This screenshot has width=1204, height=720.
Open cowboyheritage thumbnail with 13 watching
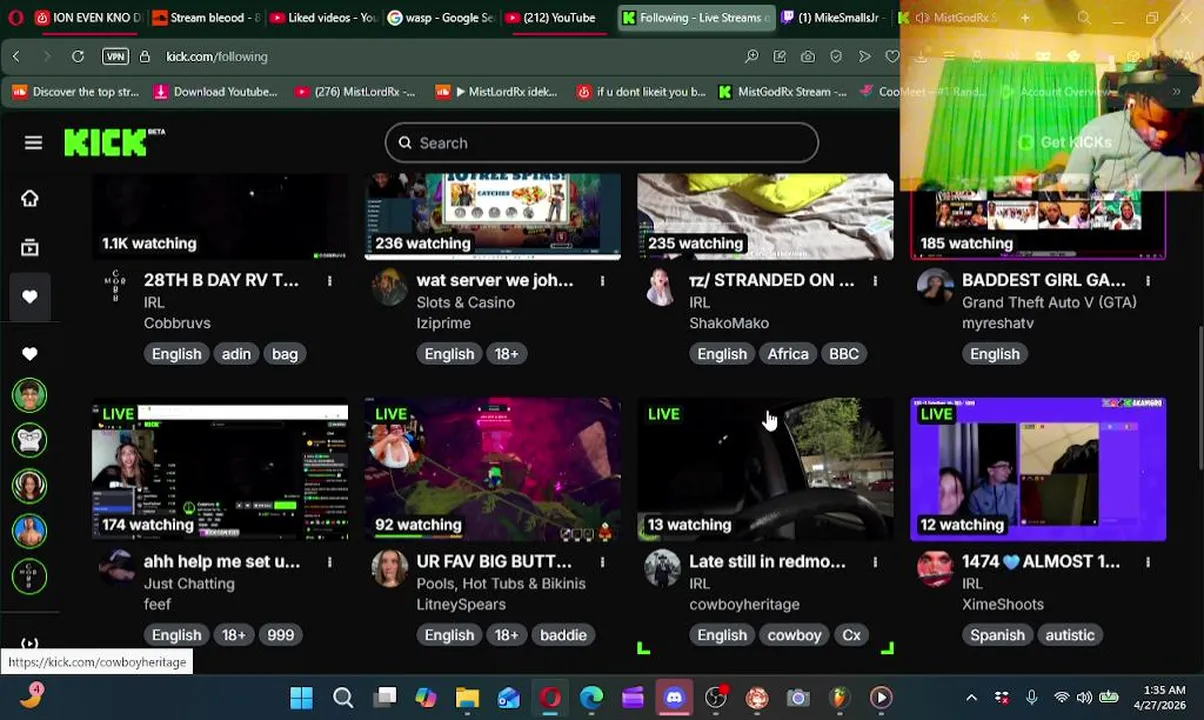(x=766, y=469)
